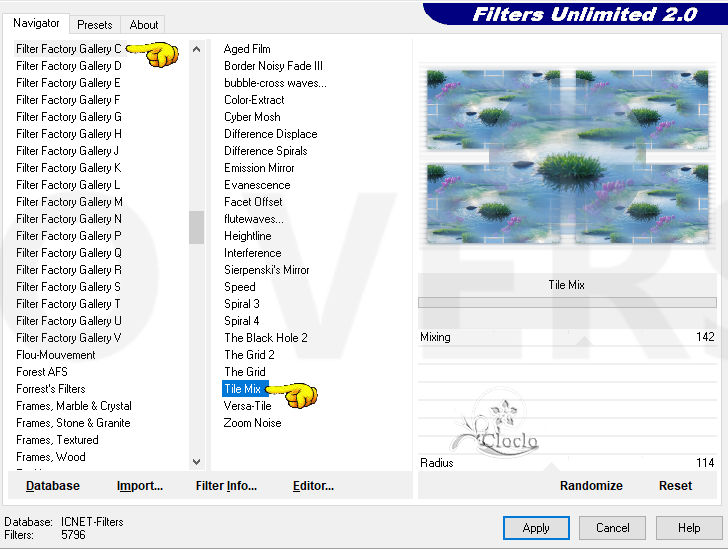Viewport: 728px width, 549px height.
Task: Select Filter Factory Gallery C category
Action: click(69, 49)
